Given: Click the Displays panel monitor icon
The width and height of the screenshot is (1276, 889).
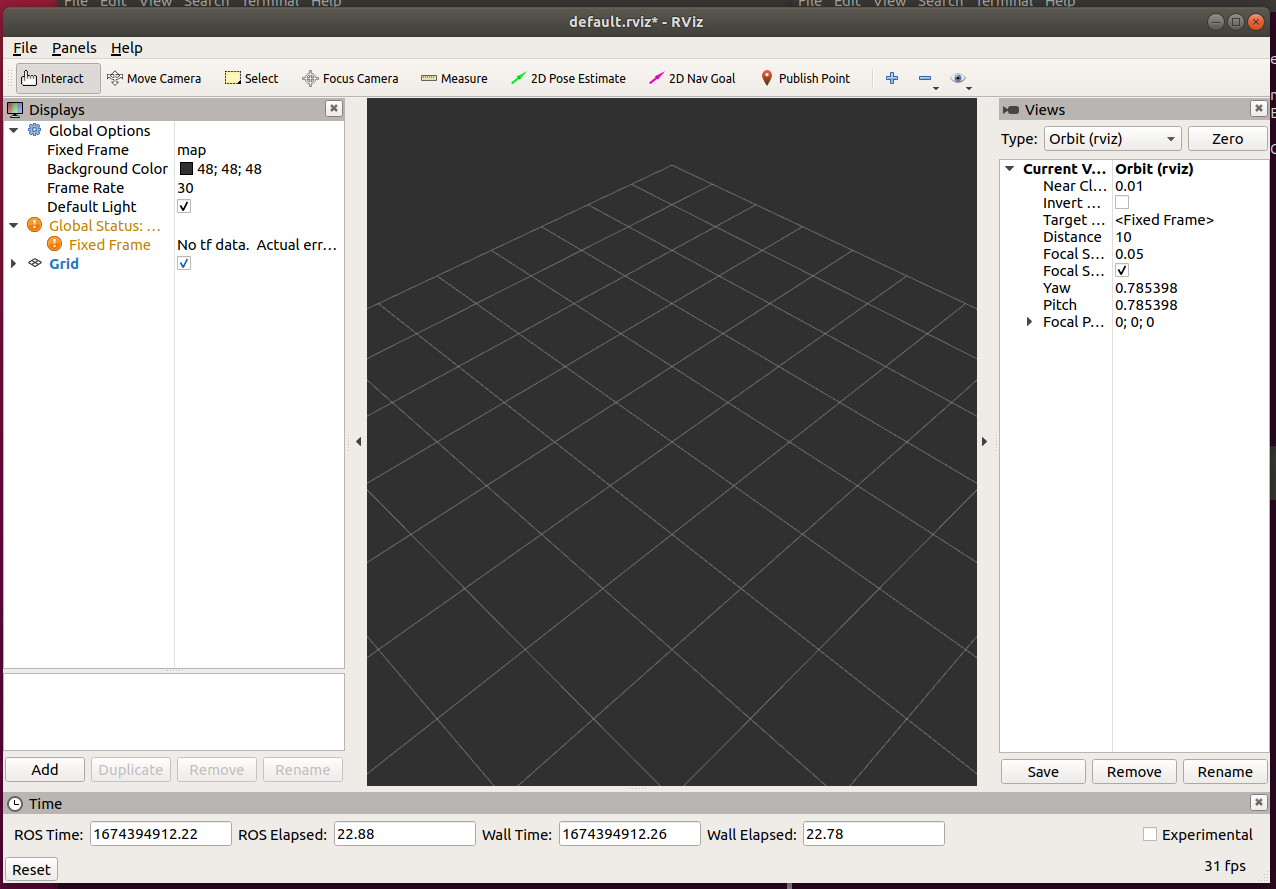Looking at the screenshot, I should [x=15, y=109].
